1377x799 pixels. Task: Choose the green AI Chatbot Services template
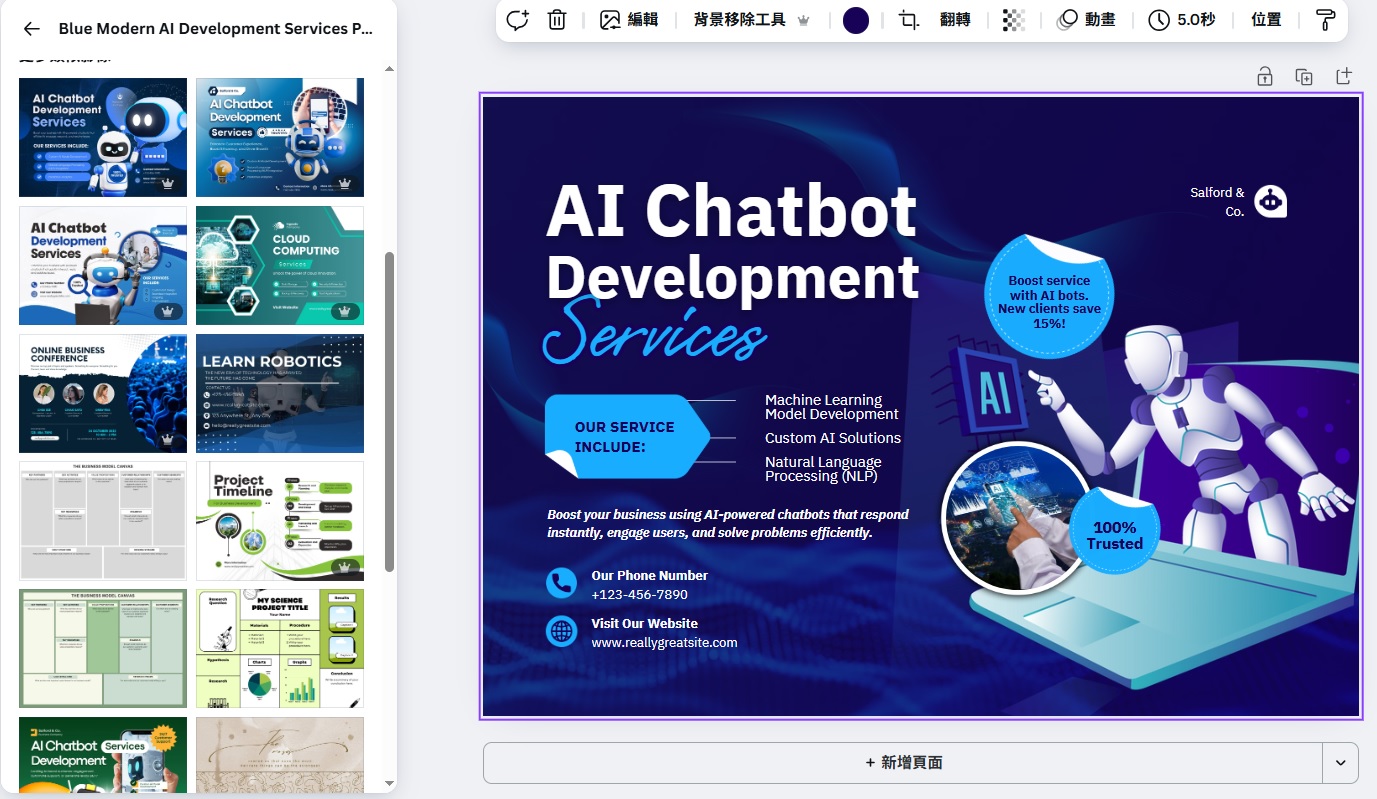(103, 754)
